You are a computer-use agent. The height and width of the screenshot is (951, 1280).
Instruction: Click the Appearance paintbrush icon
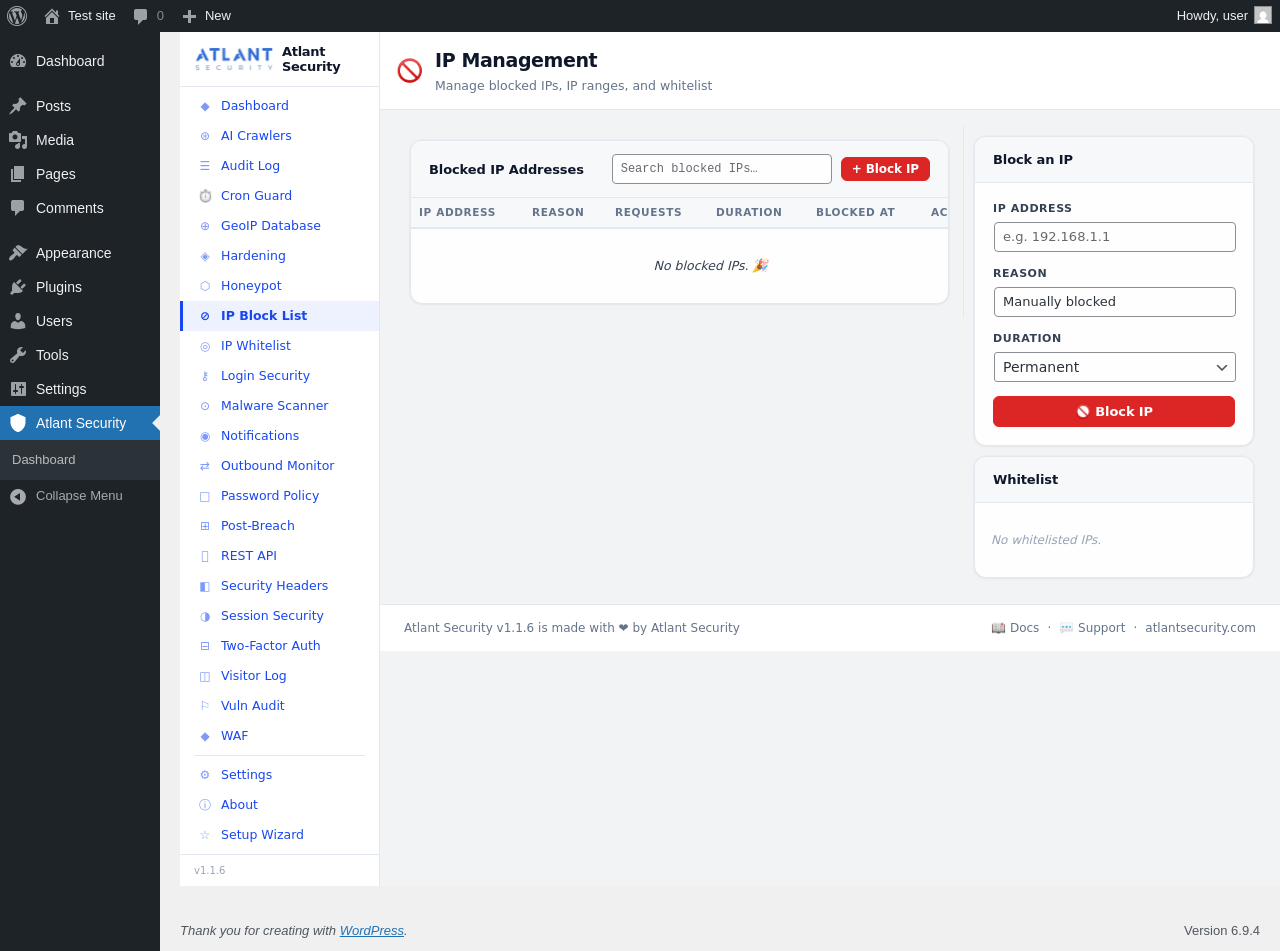(x=18, y=253)
